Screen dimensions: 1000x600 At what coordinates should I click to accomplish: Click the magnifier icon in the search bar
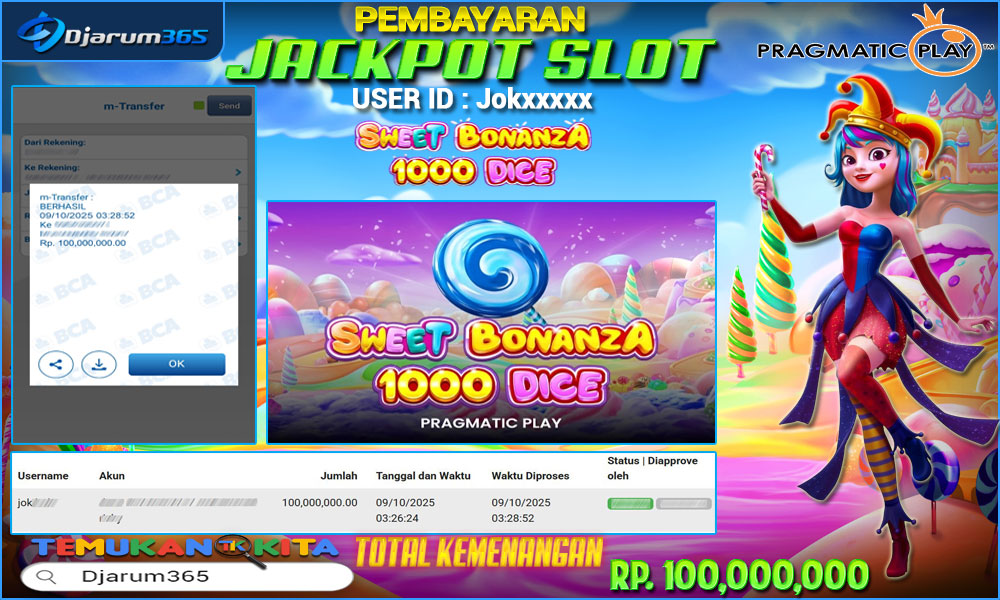tap(44, 577)
